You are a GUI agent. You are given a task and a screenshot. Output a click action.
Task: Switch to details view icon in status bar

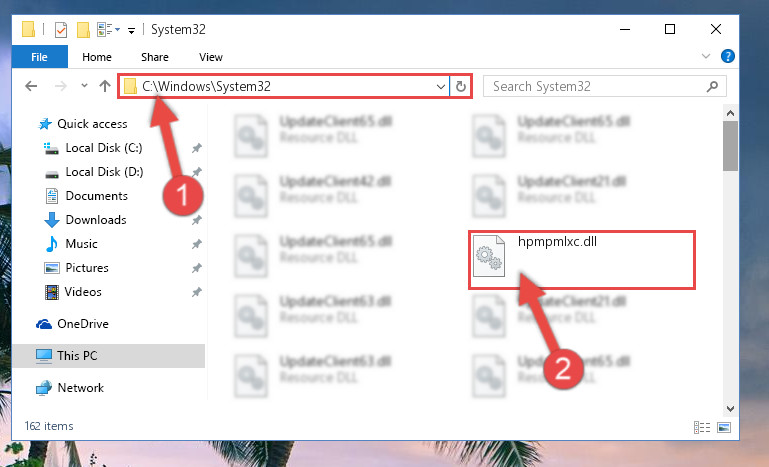(702, 427)
